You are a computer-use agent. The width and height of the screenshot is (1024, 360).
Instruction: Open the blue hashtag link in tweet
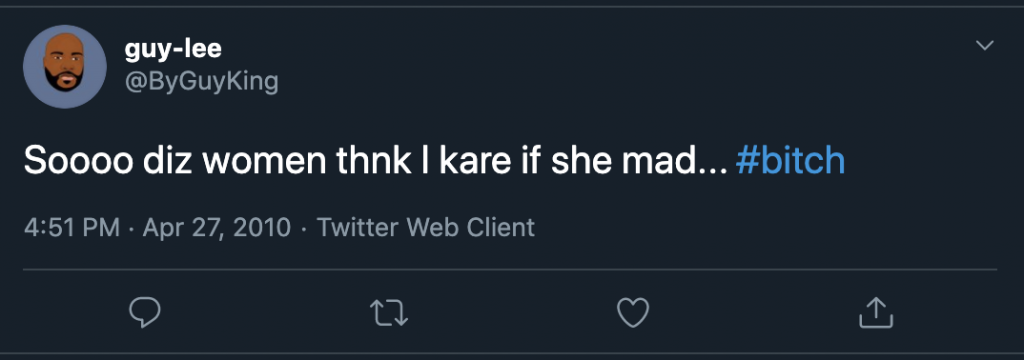click(790, 161)
